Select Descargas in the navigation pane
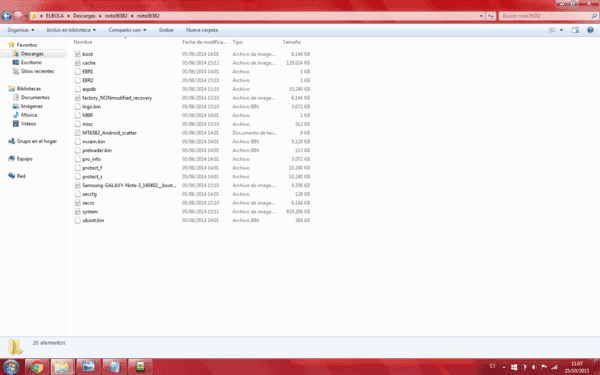 pyautogui.click(x=32, y=54)
